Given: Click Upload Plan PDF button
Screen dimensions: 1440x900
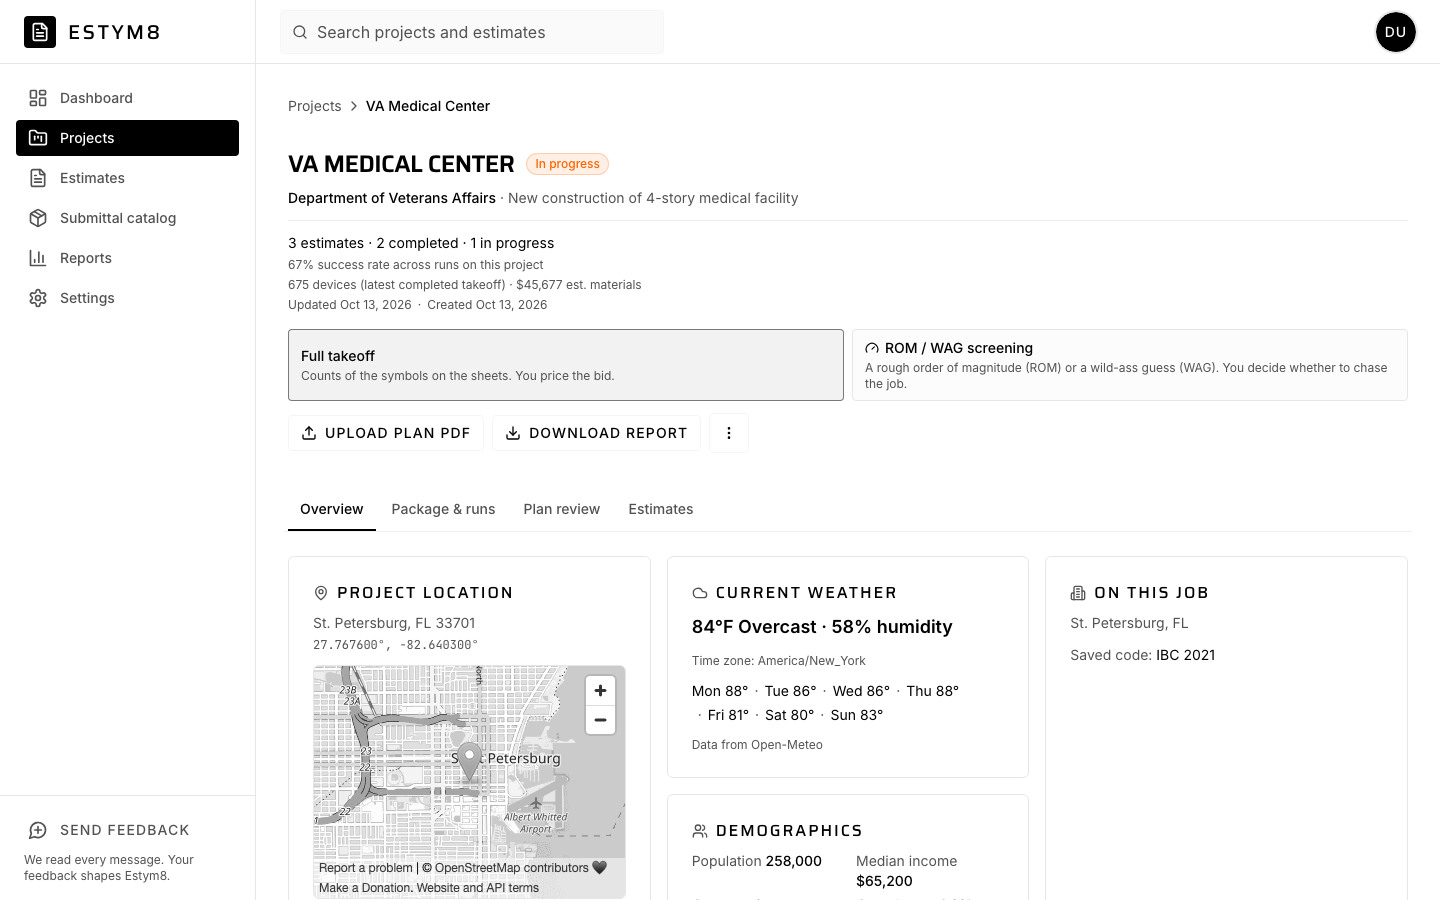Looking at the screenshot, I should tap(386, 433).
